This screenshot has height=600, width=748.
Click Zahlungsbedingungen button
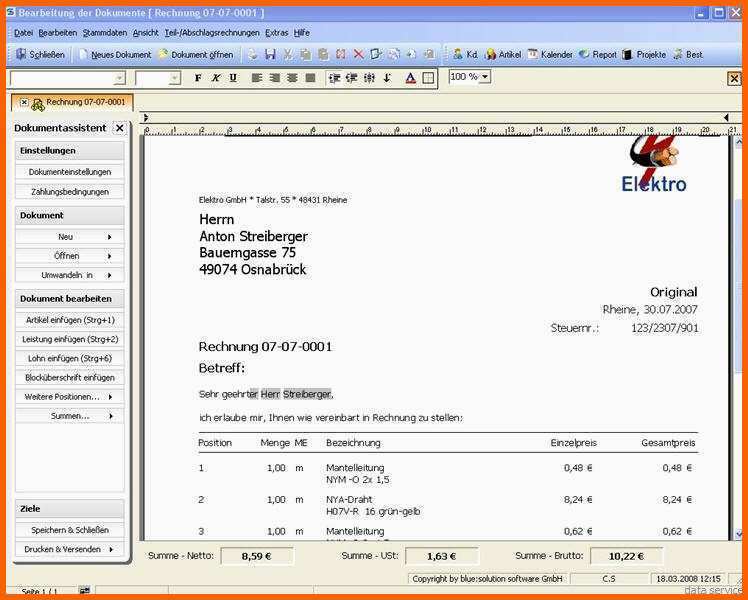tap(70, 191)
